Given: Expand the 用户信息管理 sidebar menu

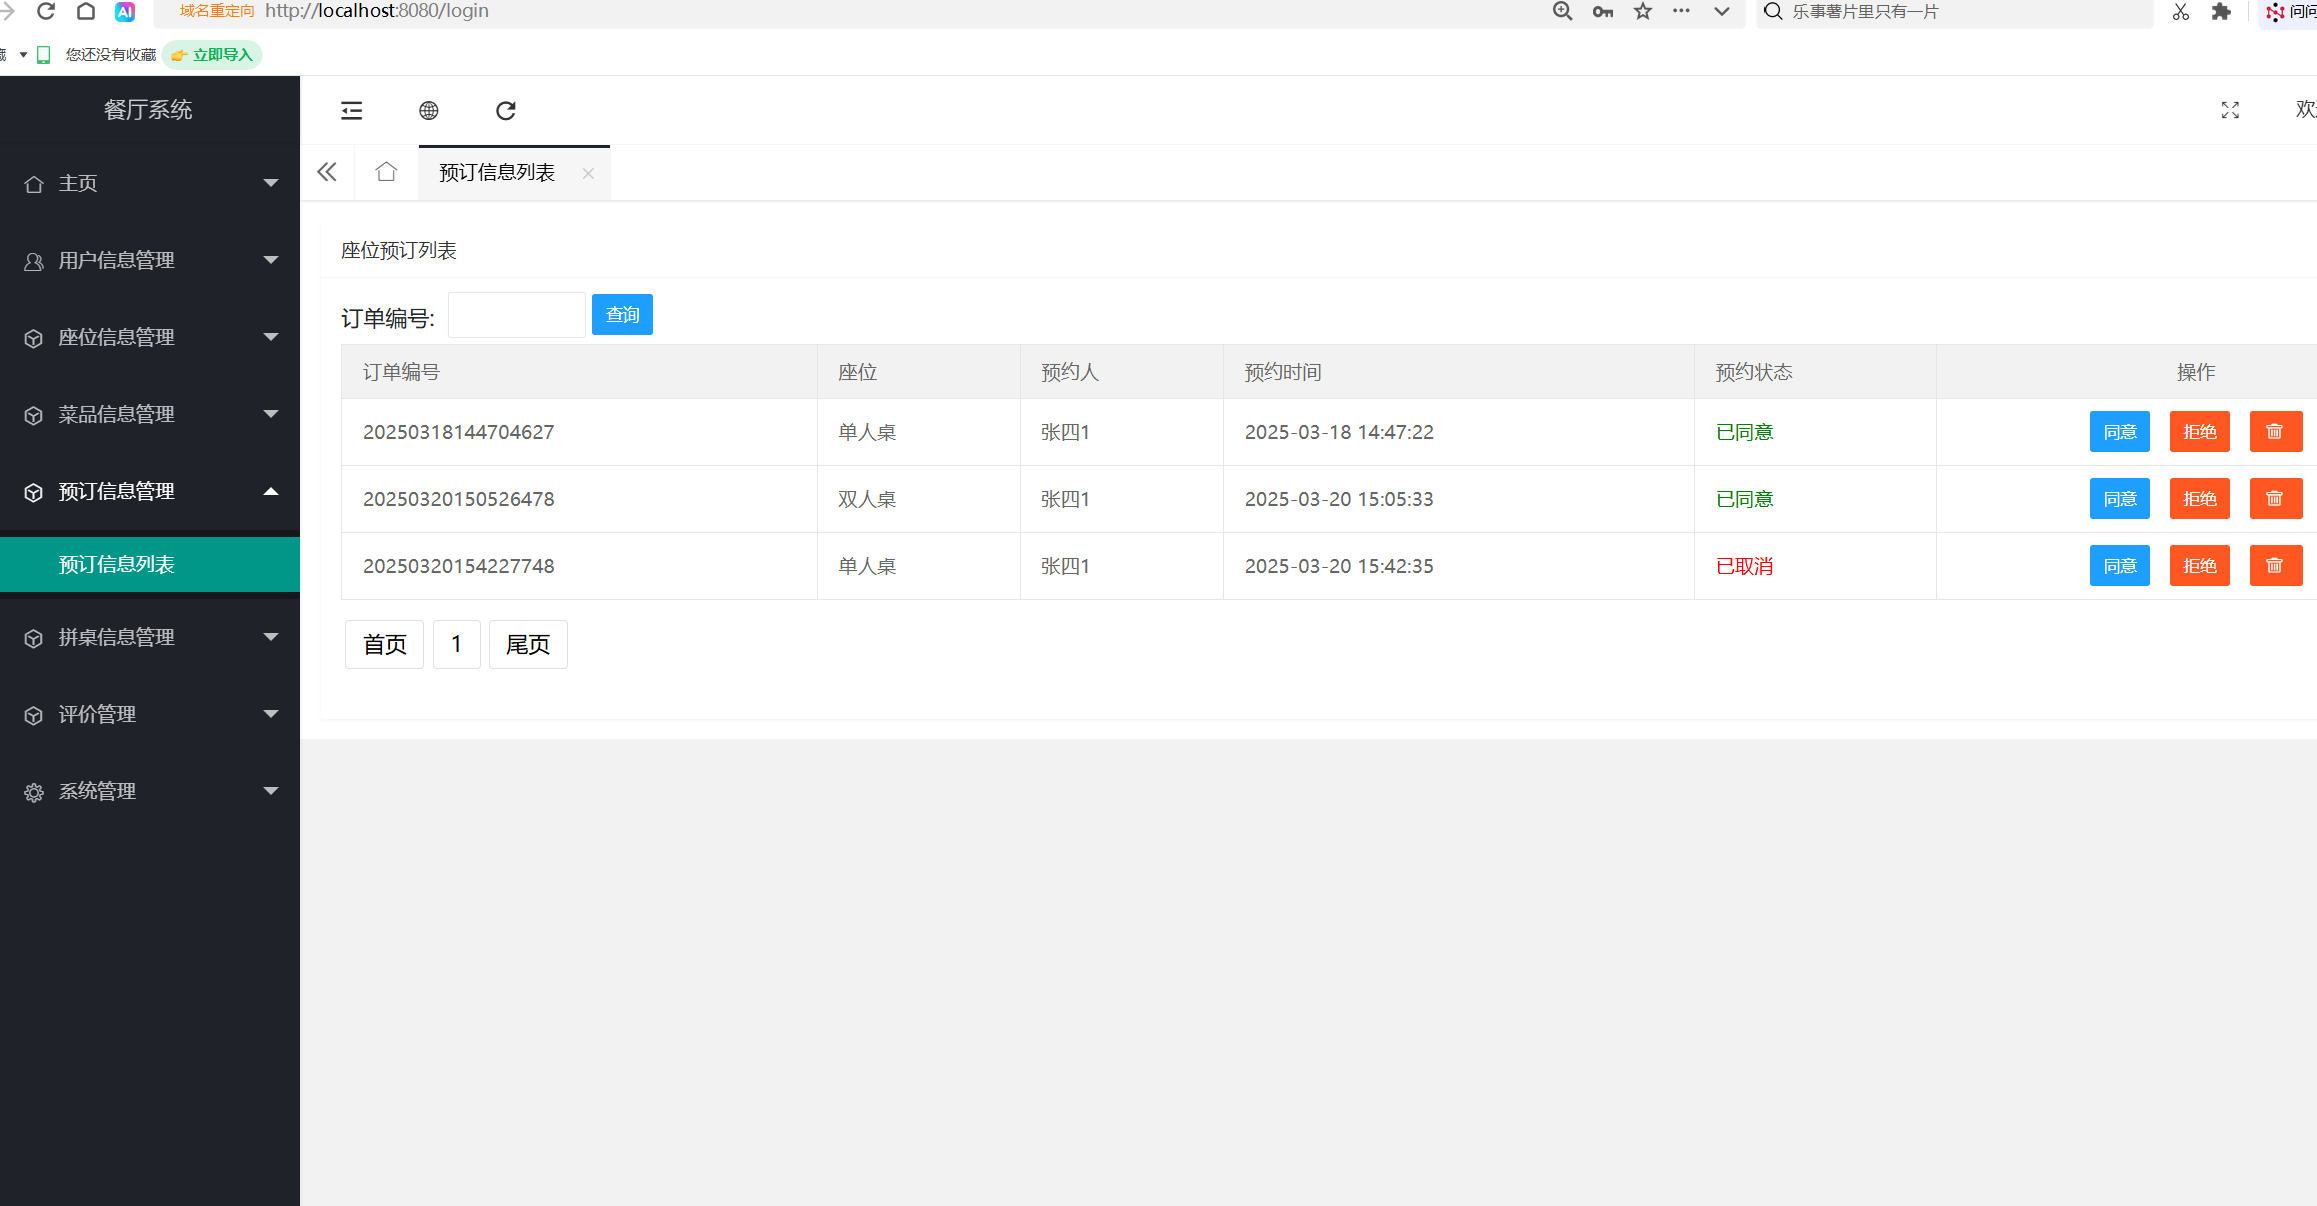Looking at the screenshot, I should (x=150, y=260).
